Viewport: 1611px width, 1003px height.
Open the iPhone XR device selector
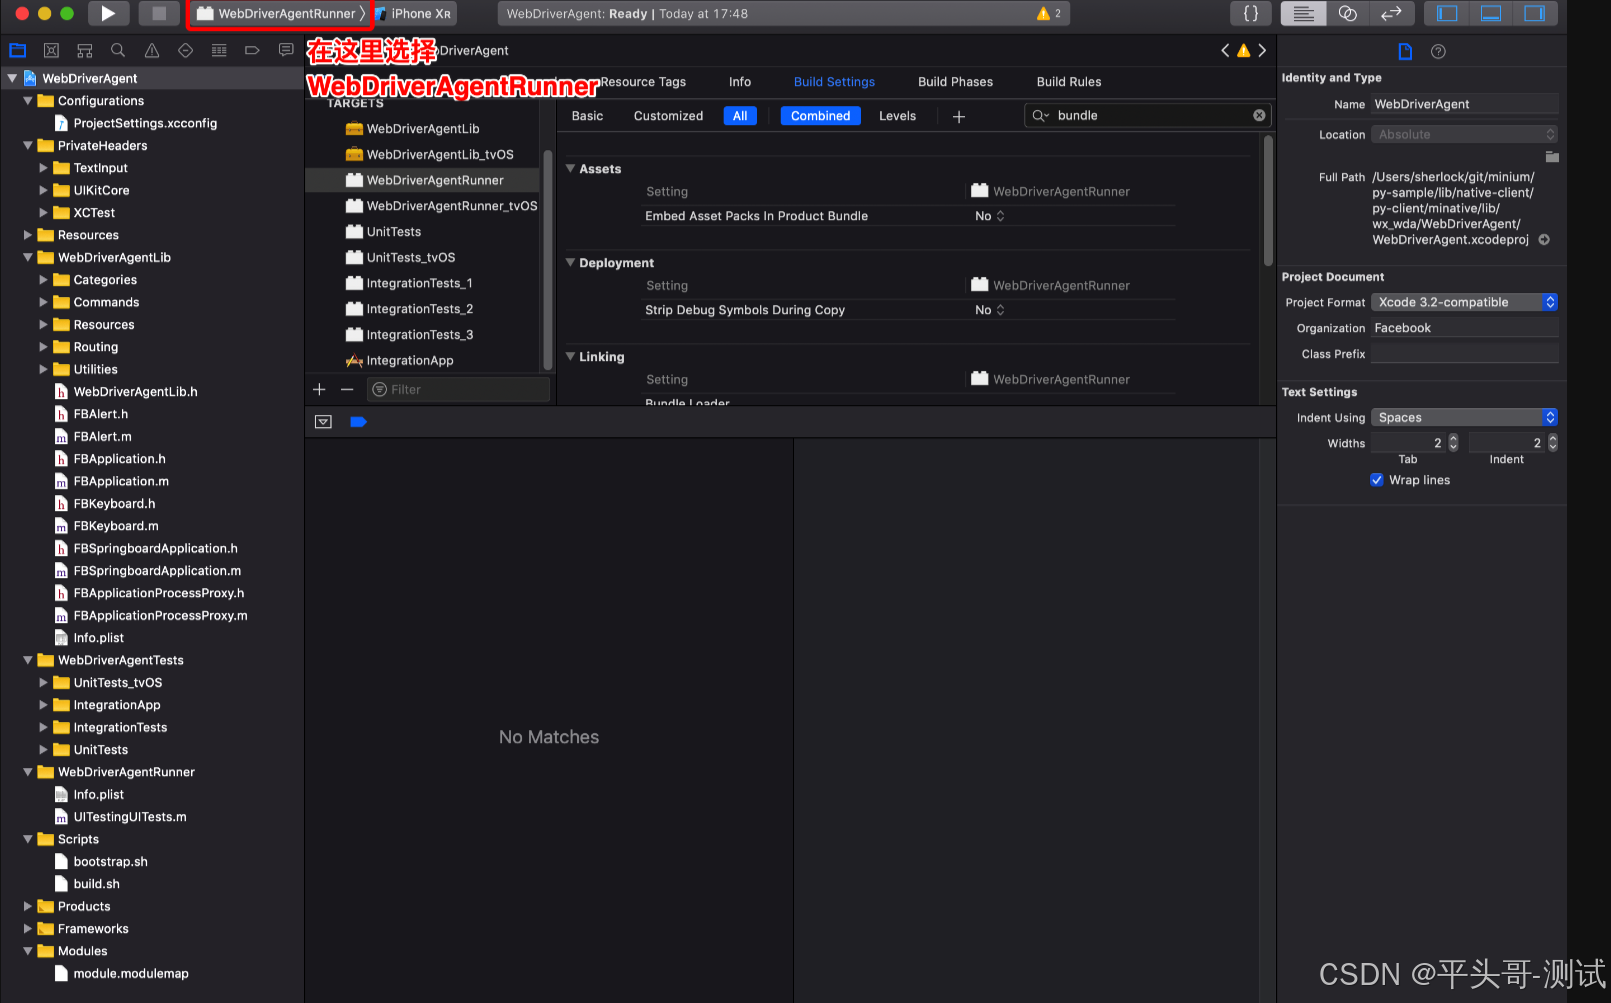click(x=414, y=14)
